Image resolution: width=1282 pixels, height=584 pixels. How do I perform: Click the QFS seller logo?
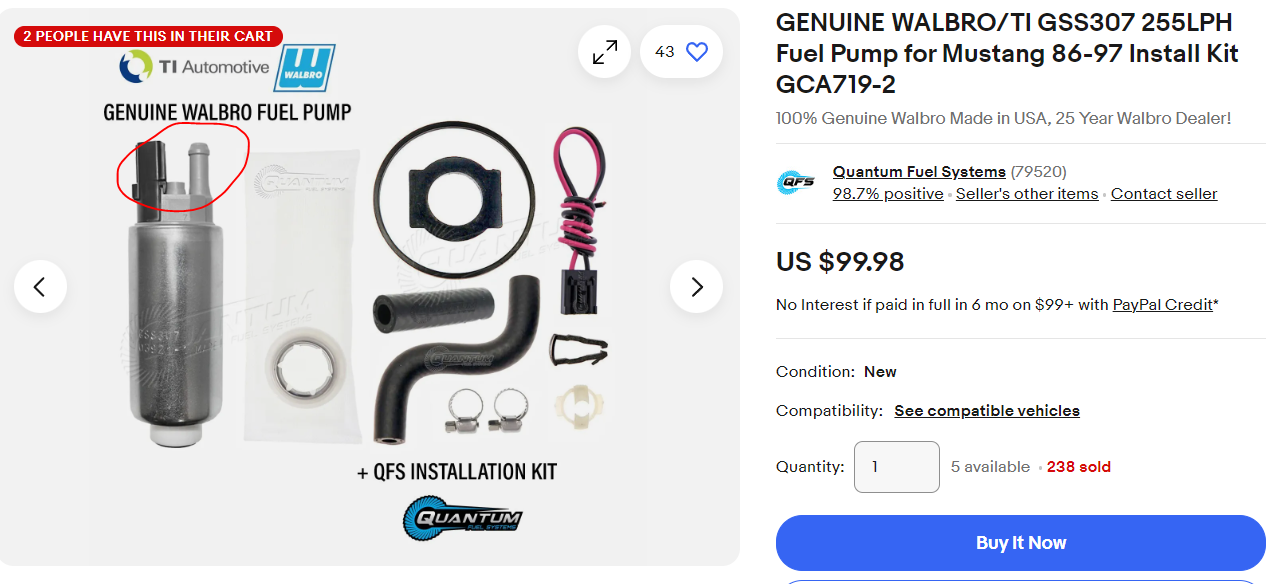click(796, 183)
